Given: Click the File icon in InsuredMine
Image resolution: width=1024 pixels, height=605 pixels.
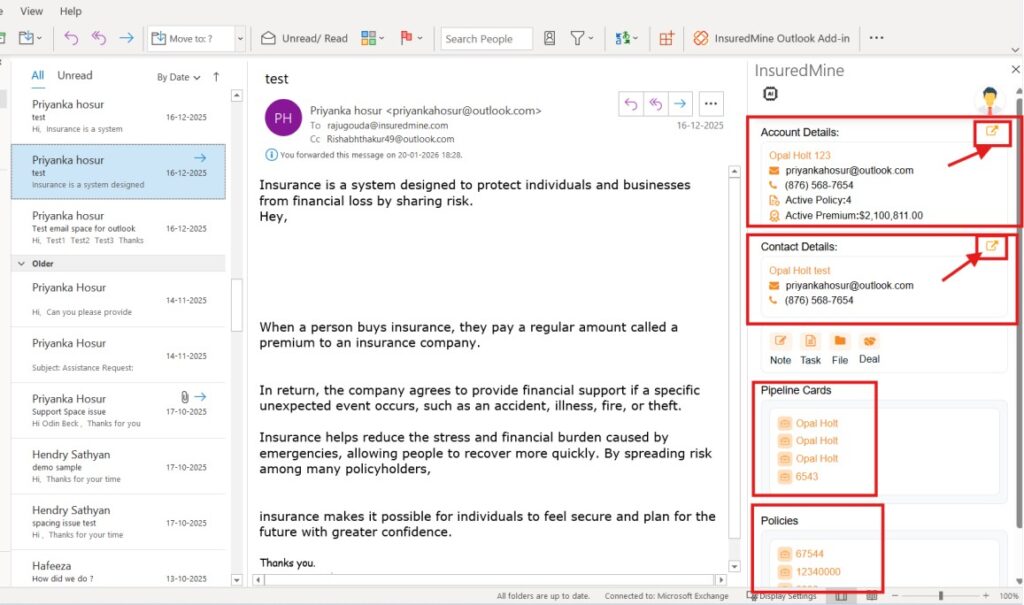Looking at the screenshot, I should tap(840, 342).
